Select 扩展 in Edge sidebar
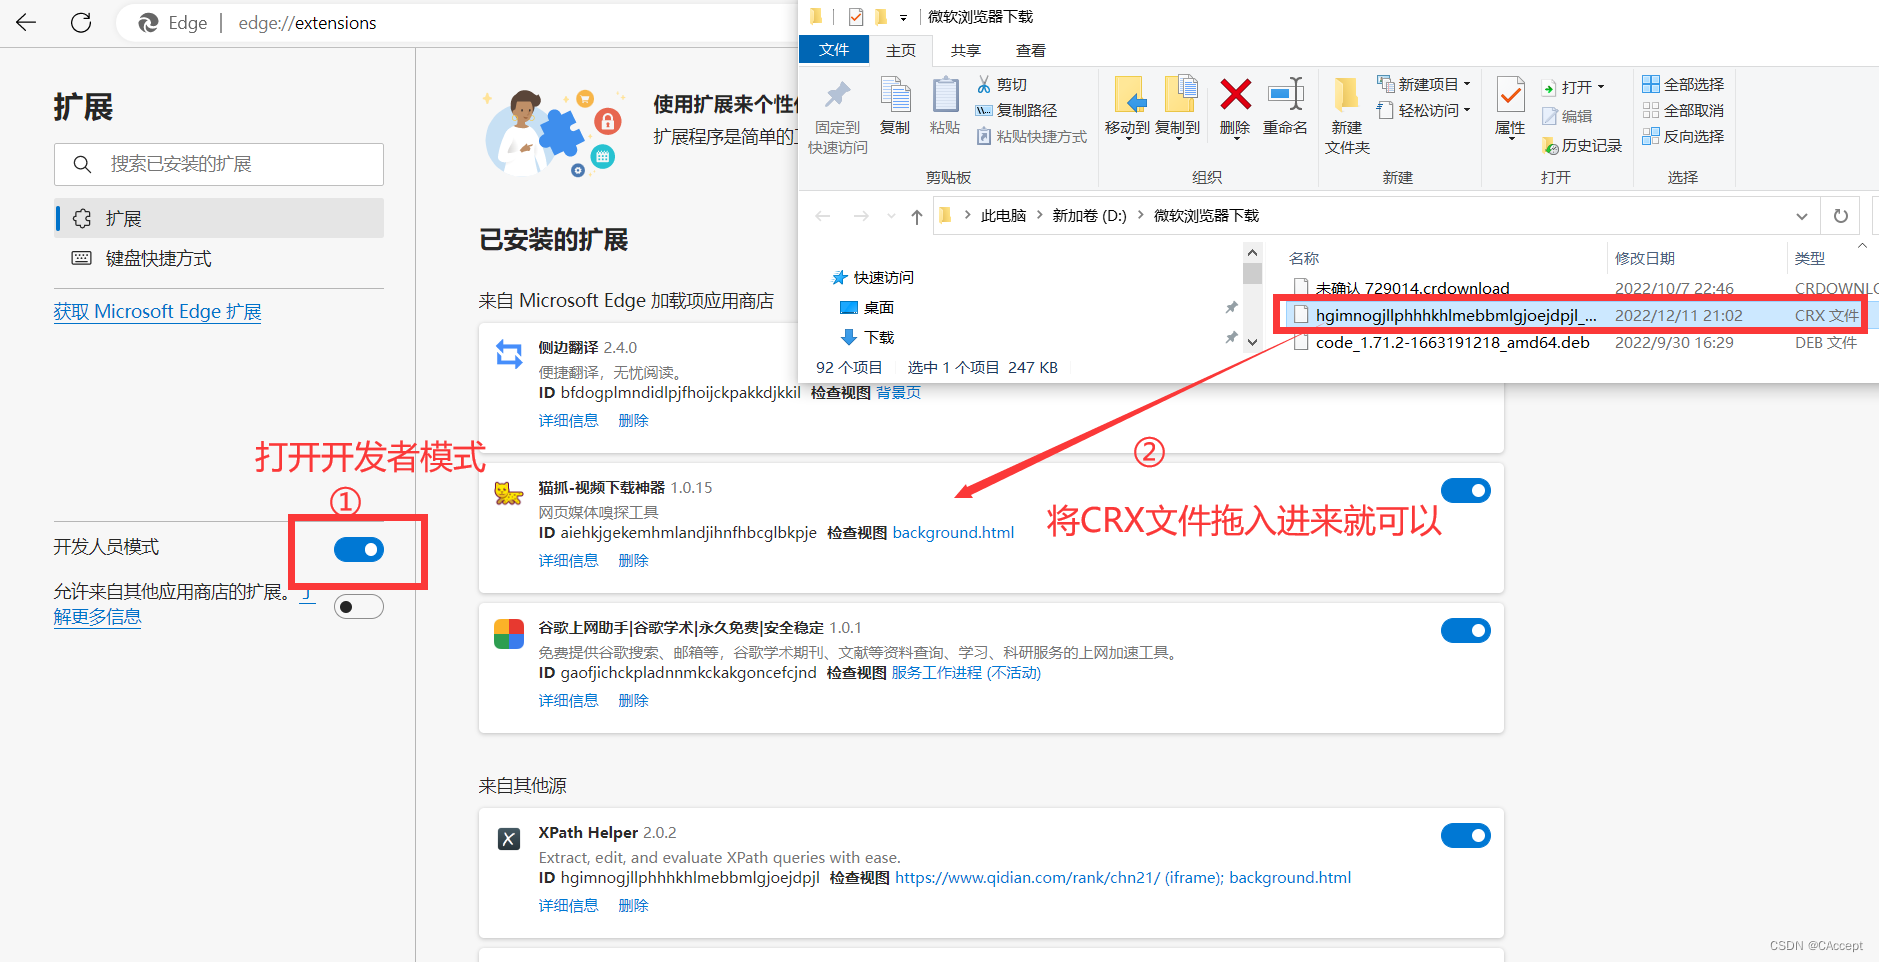This screenshot has width=1879, height=962. pos(219,218)
